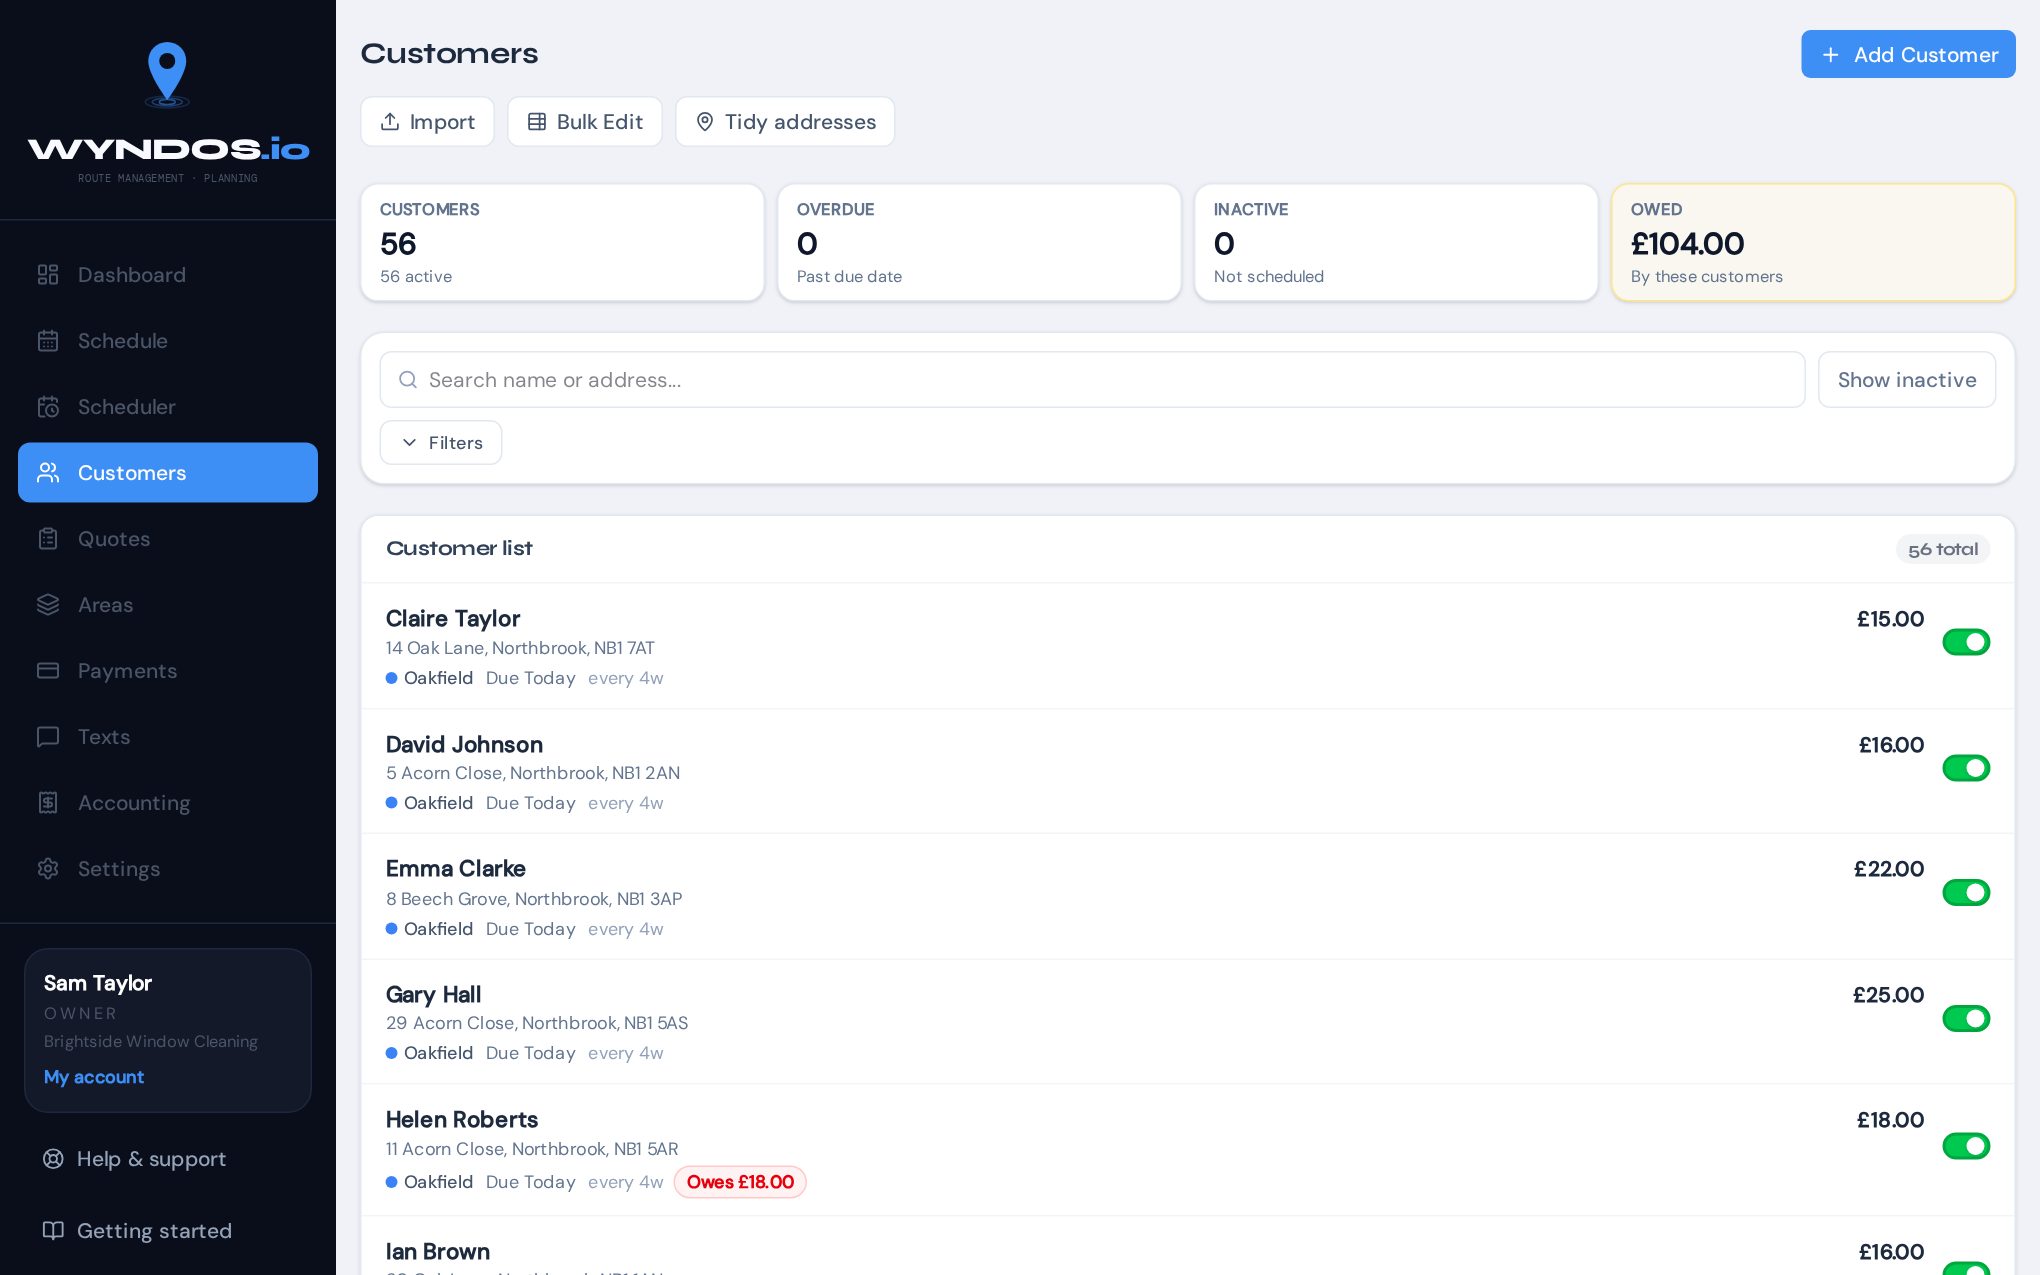
Task: Click the Help & support lifebuoy icon
Action: tap(53, 1159)
